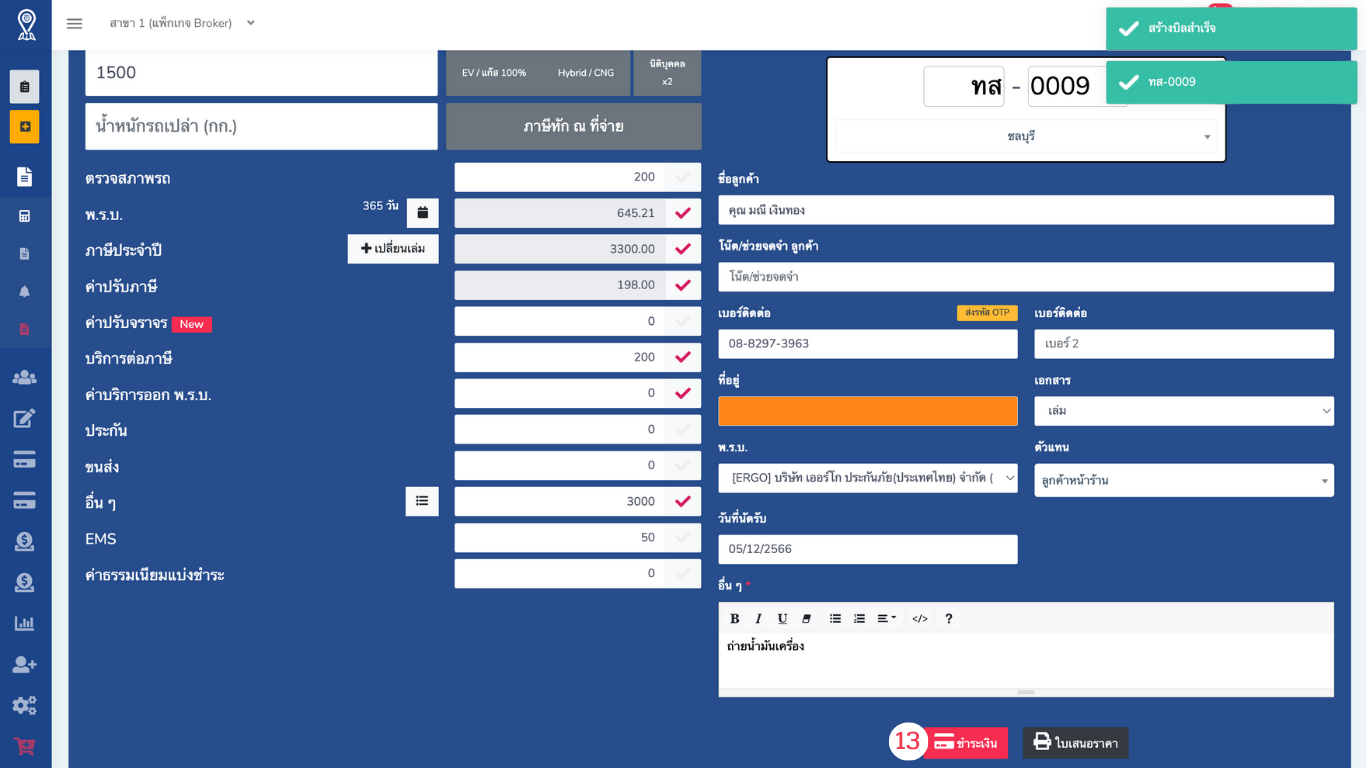
Task: Open calendar picker next to พ.ร.บ.
Action: click(422, 213)
